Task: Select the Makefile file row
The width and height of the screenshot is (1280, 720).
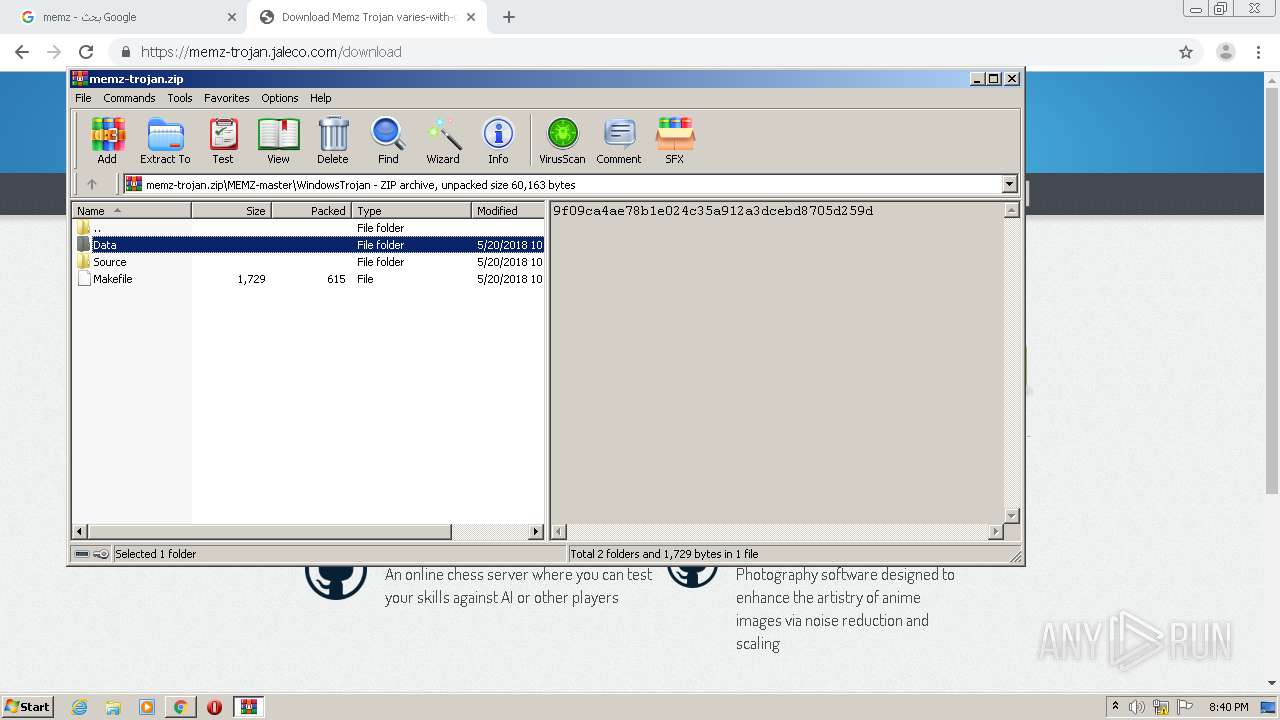Action: (308, 279)
